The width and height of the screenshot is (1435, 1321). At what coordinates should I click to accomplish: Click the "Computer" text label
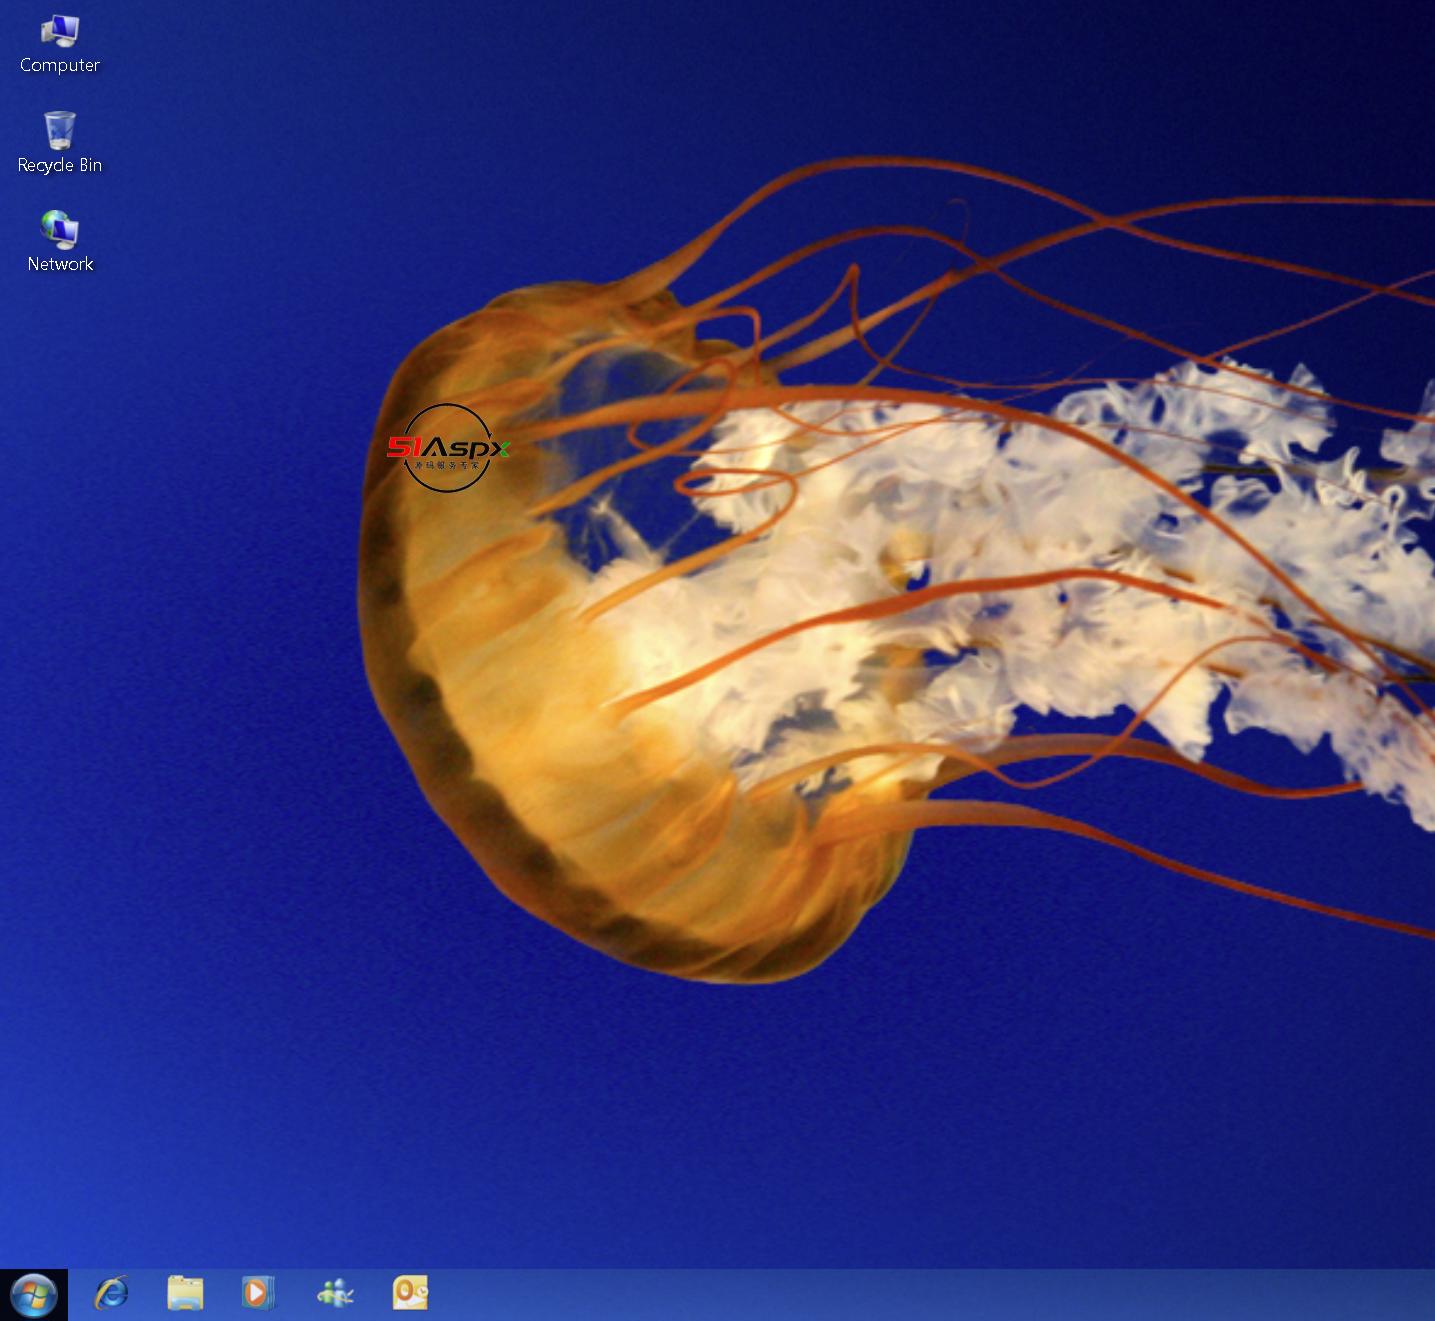point(60,65)
